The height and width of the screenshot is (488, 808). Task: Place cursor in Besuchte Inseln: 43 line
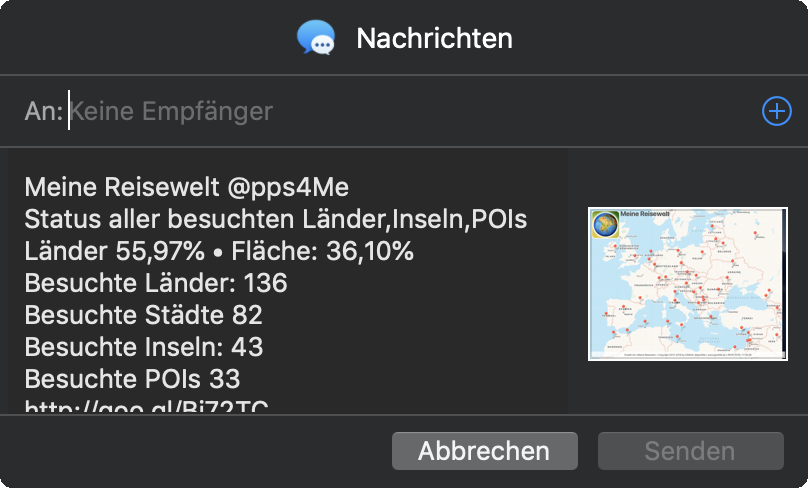[x=144, y=347]
